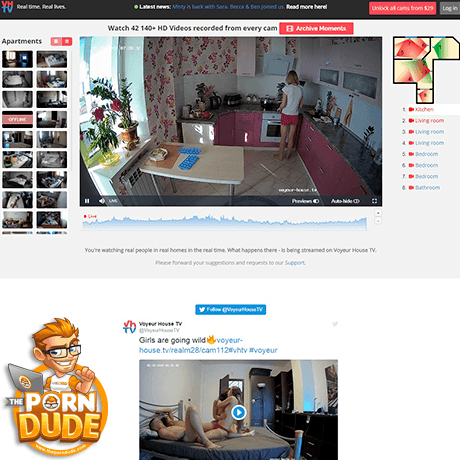Viewport: 460px width, 460px height.
Task: Click the Twitter bird icon on the tweet
Action: (x=335, y=324)
